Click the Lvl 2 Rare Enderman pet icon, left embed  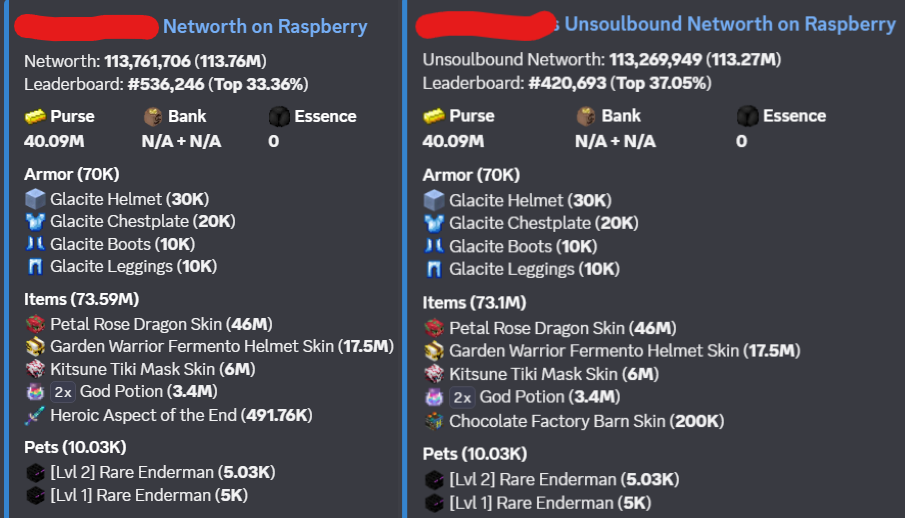point(35,472)
